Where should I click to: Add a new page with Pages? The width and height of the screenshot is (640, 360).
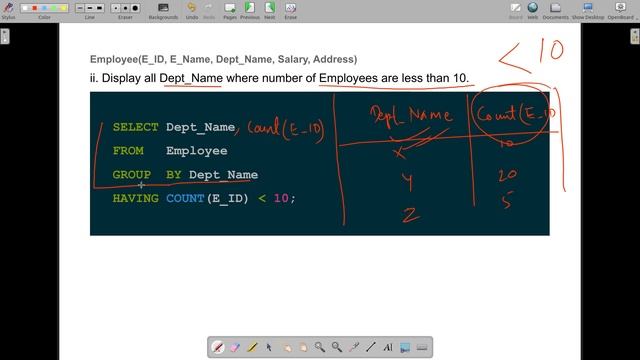(x=230, y=10)
